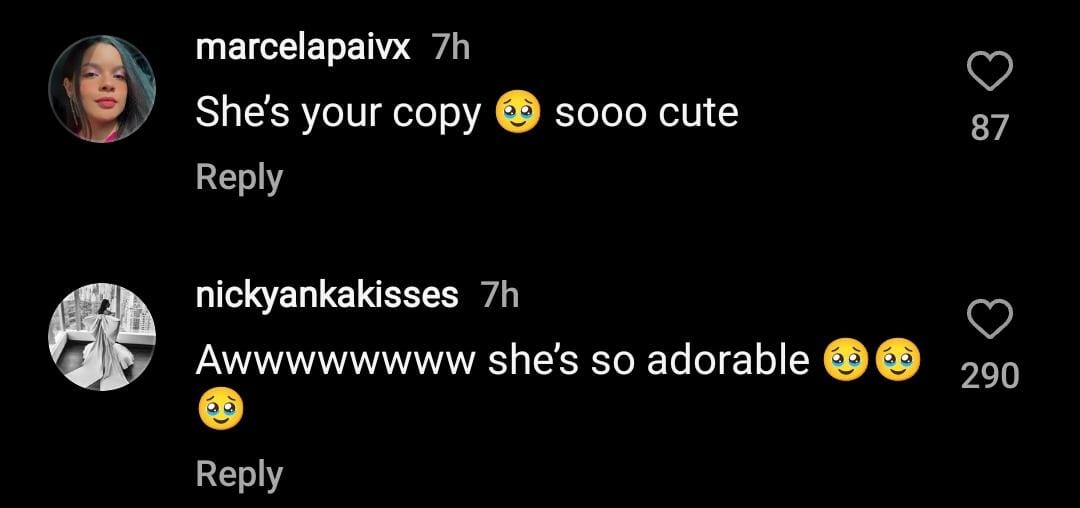Click the 7h timestamp beside nickyankakisses
1080x508 pixels.
pos(499,295)
